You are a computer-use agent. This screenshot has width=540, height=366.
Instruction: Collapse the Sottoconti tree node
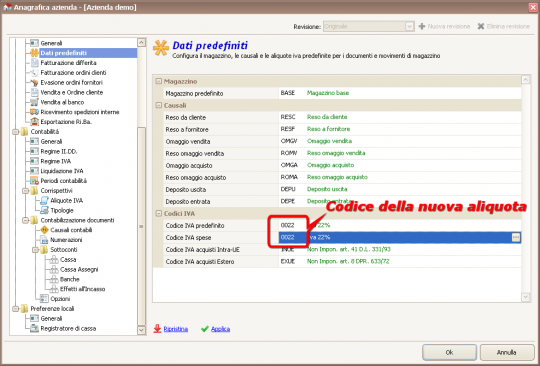click(x=35, y=250)
